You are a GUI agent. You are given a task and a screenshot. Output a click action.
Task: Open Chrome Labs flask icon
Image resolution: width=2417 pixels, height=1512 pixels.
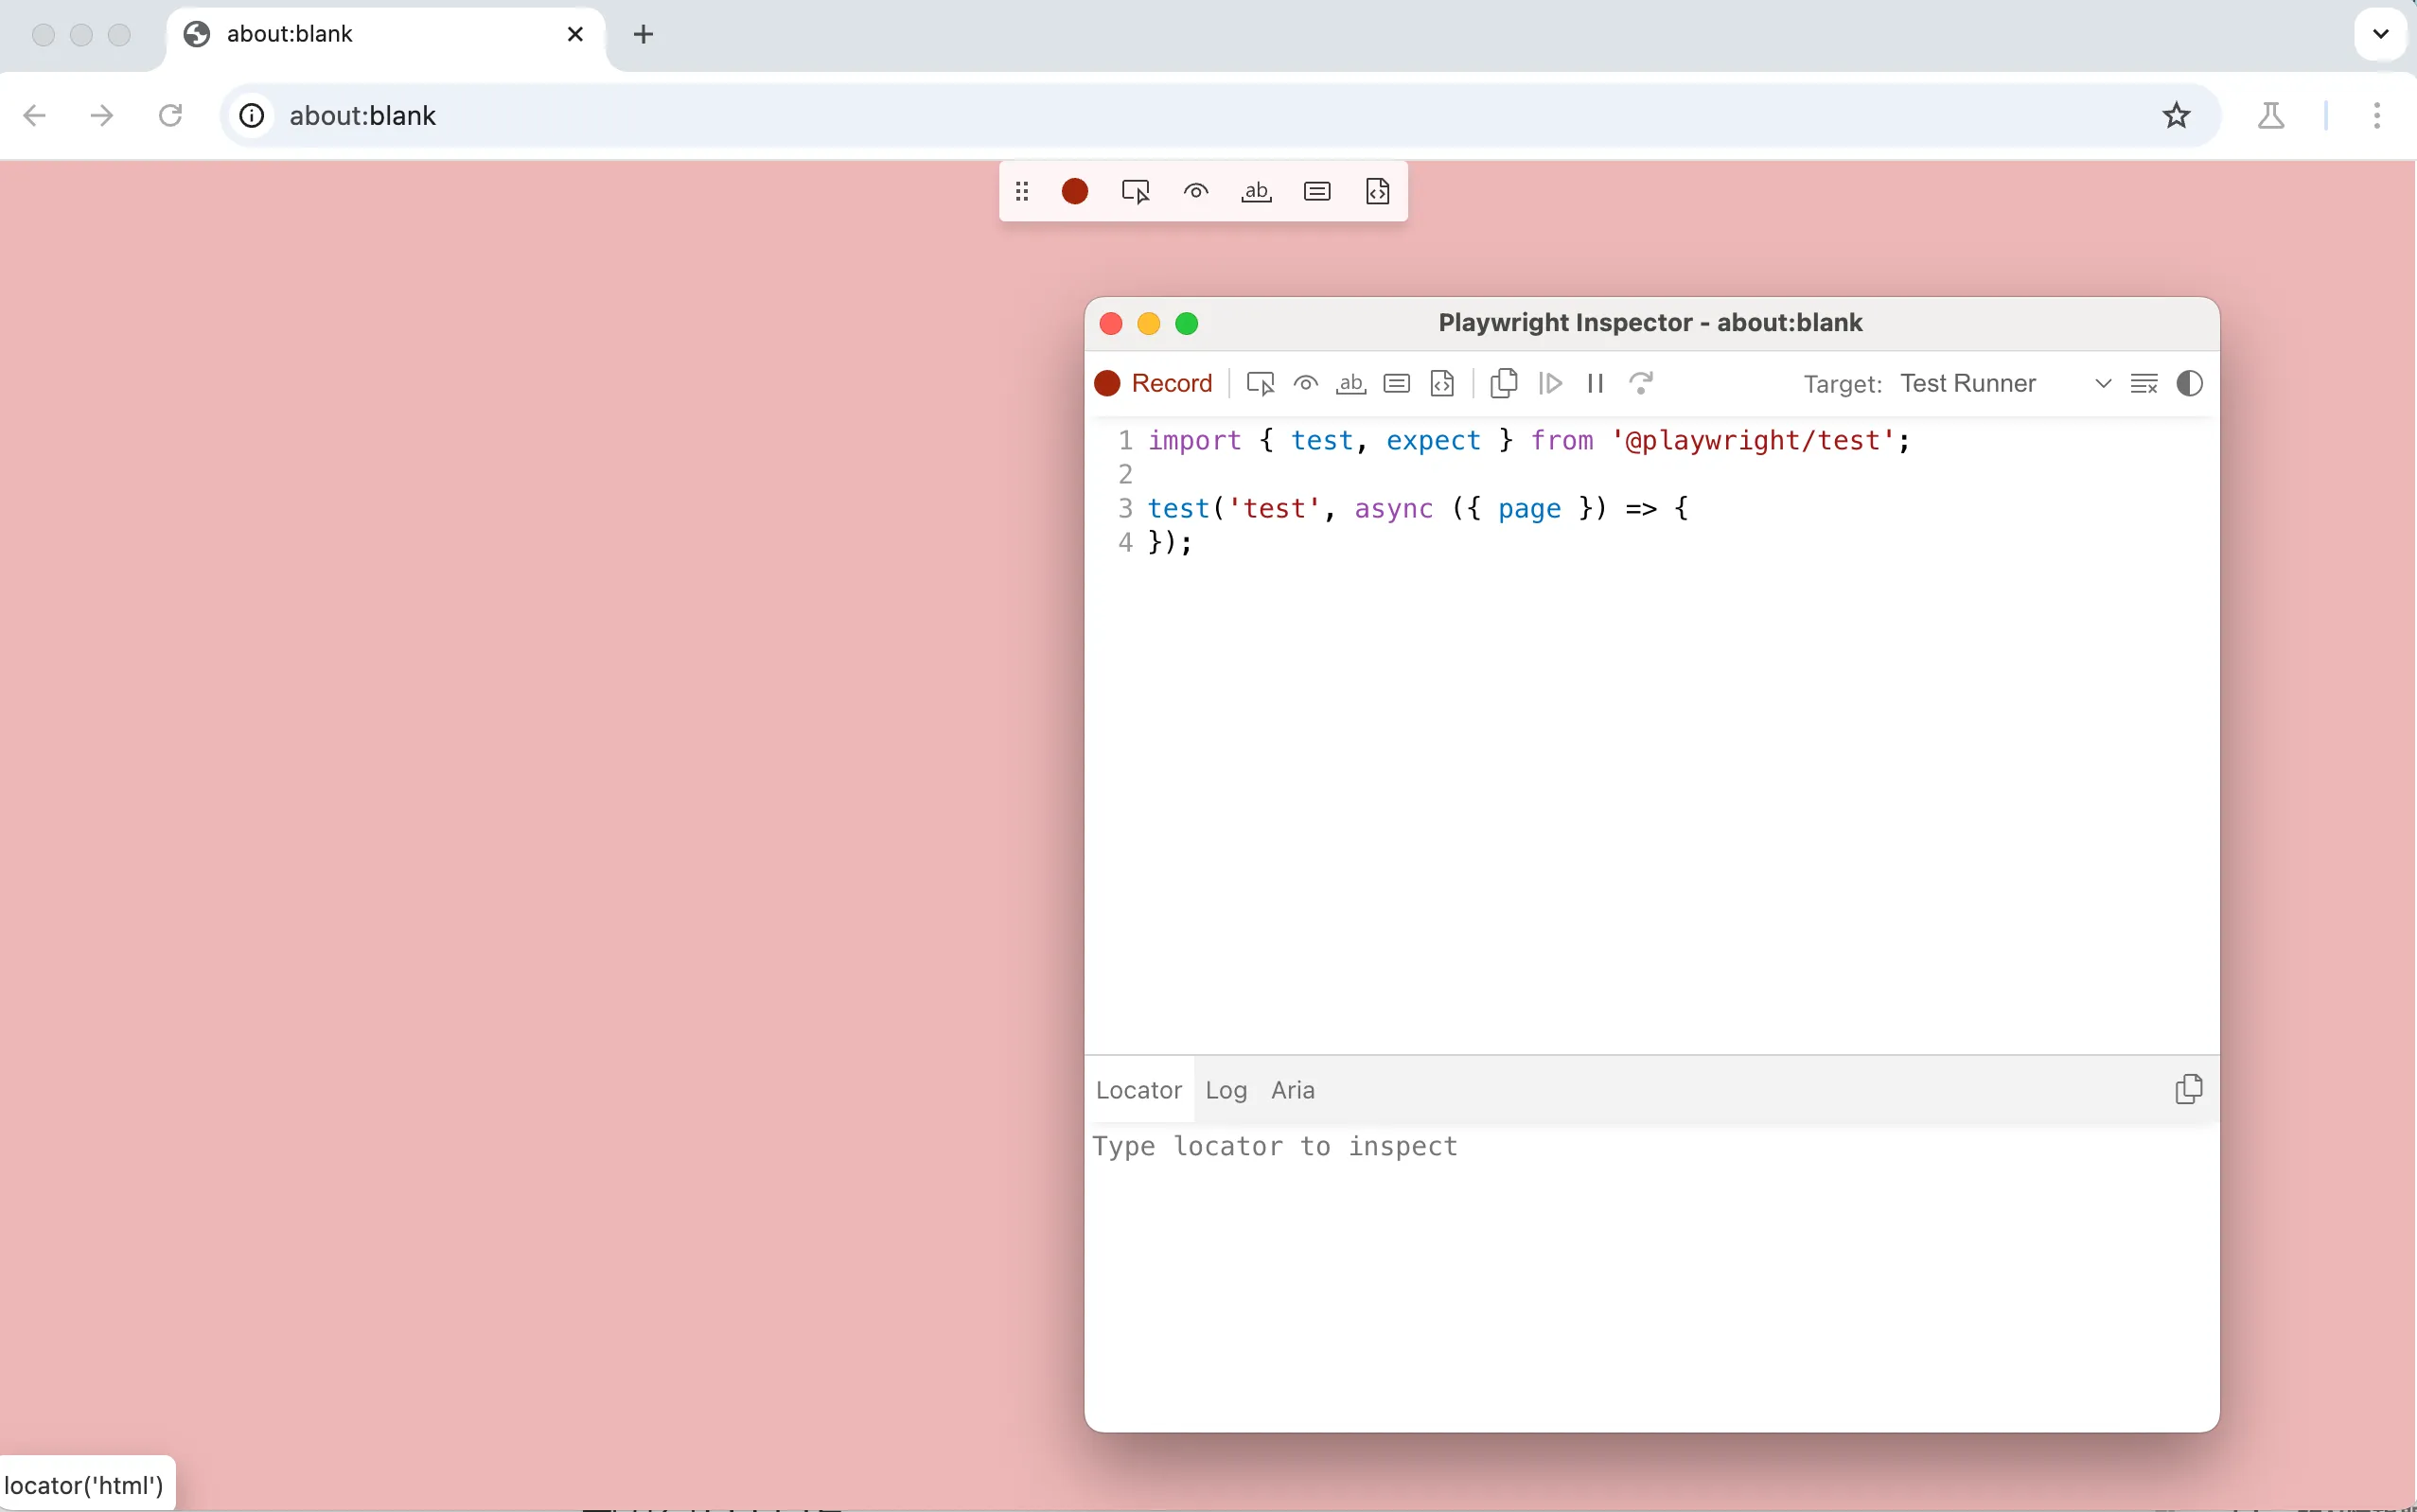[2271, 116]
